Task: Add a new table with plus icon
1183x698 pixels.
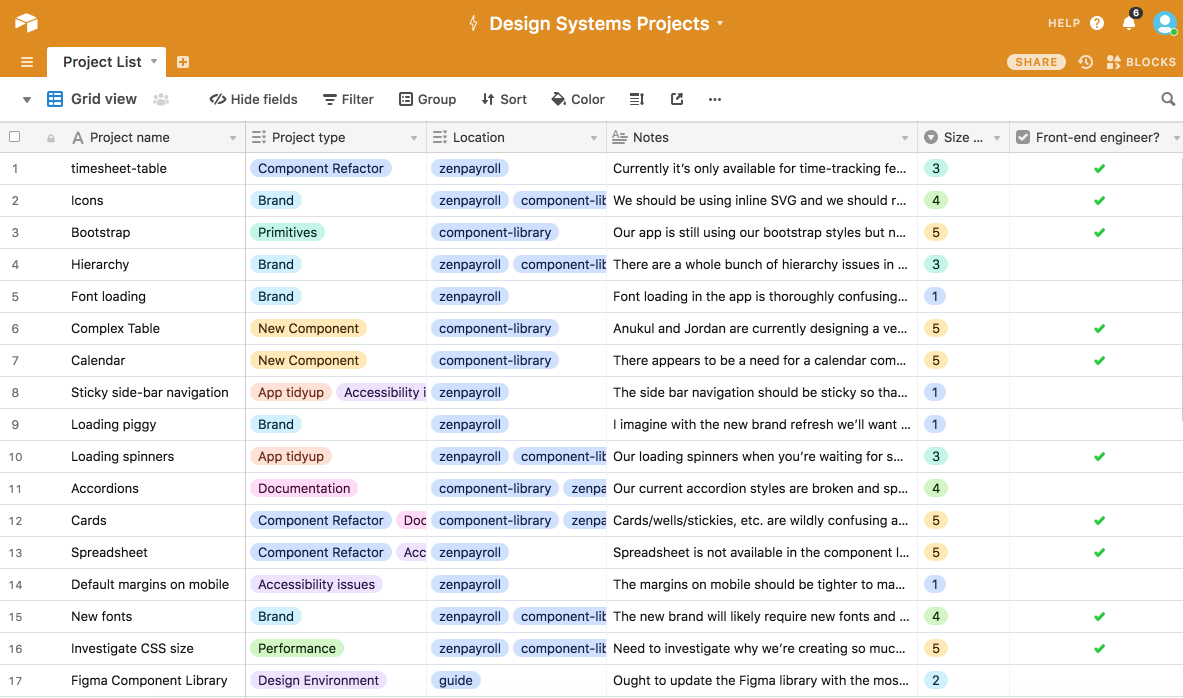Action: click(183, 62)
